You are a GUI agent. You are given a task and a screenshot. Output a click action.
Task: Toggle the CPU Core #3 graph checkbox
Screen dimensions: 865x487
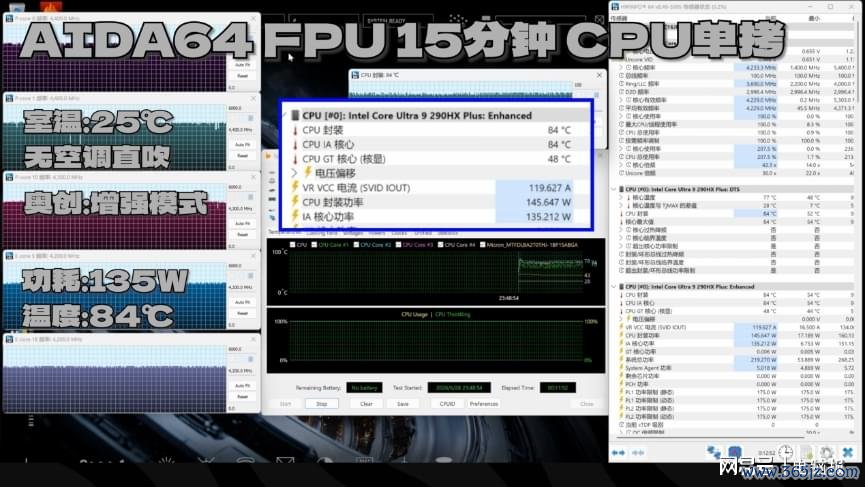pyautogui.click(x=398, y=245)
